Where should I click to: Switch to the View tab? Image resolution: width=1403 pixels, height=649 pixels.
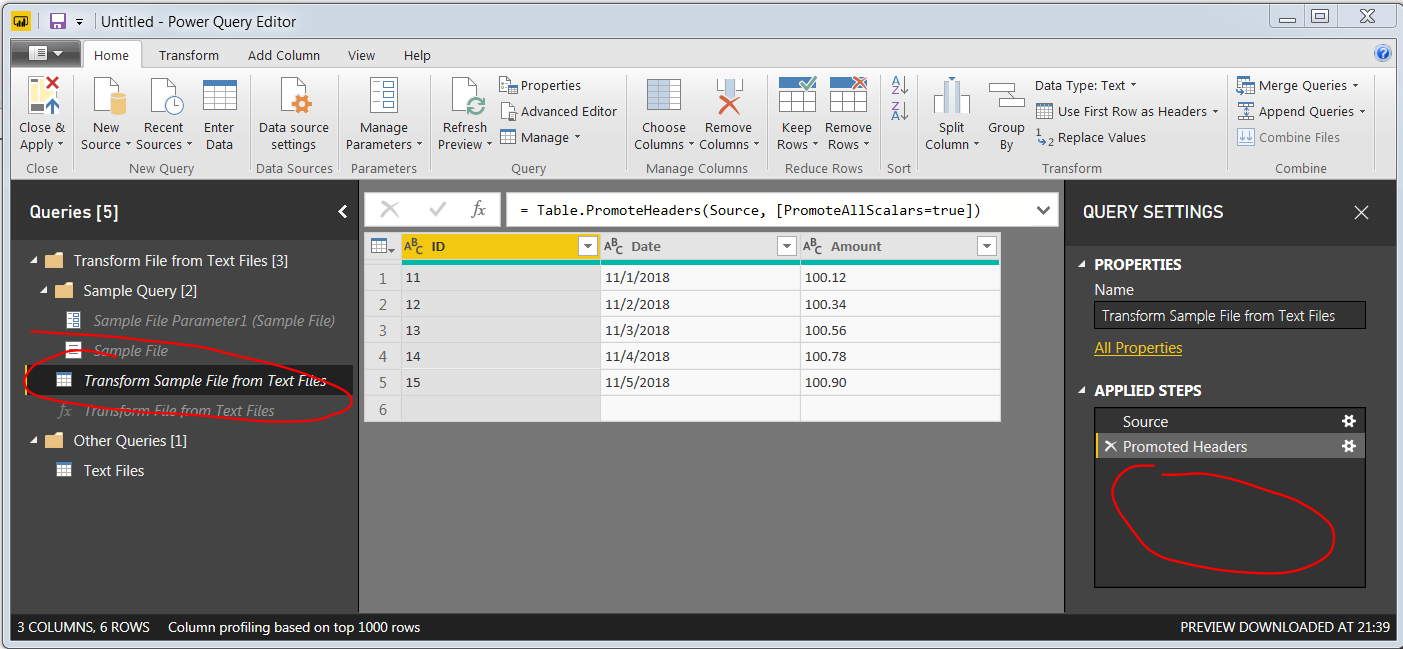[361, 56]
